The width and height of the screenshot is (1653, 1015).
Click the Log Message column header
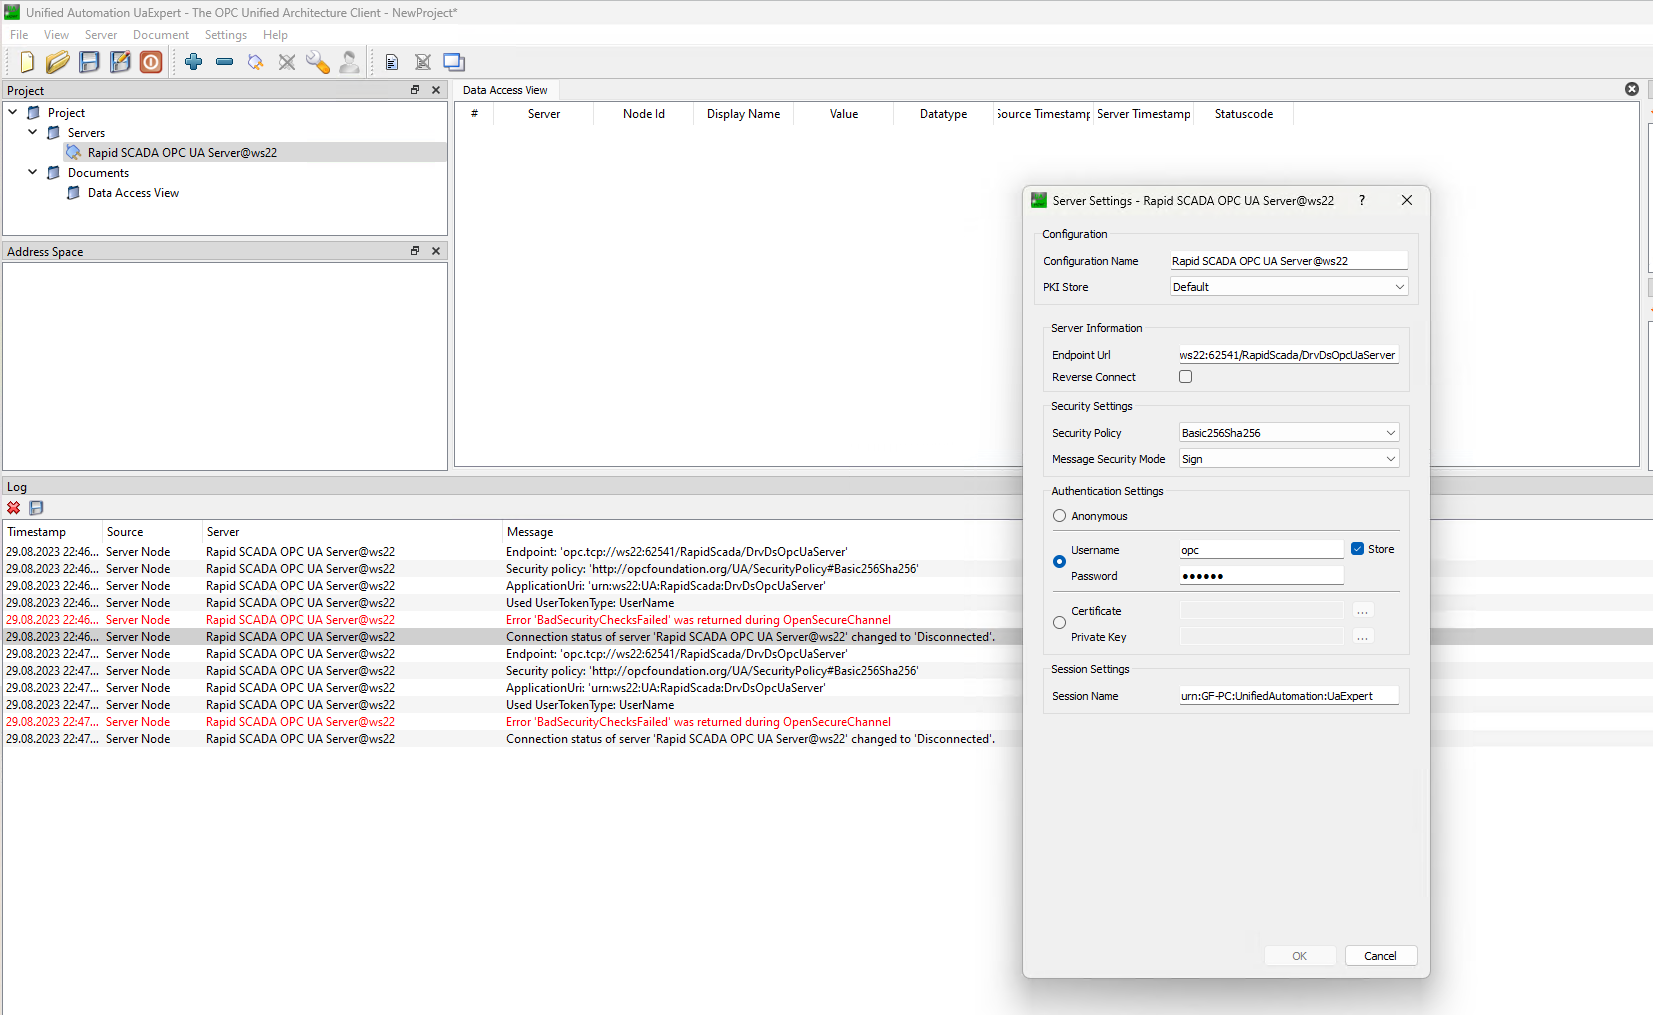pyautogui.click(x=762, y=532)
